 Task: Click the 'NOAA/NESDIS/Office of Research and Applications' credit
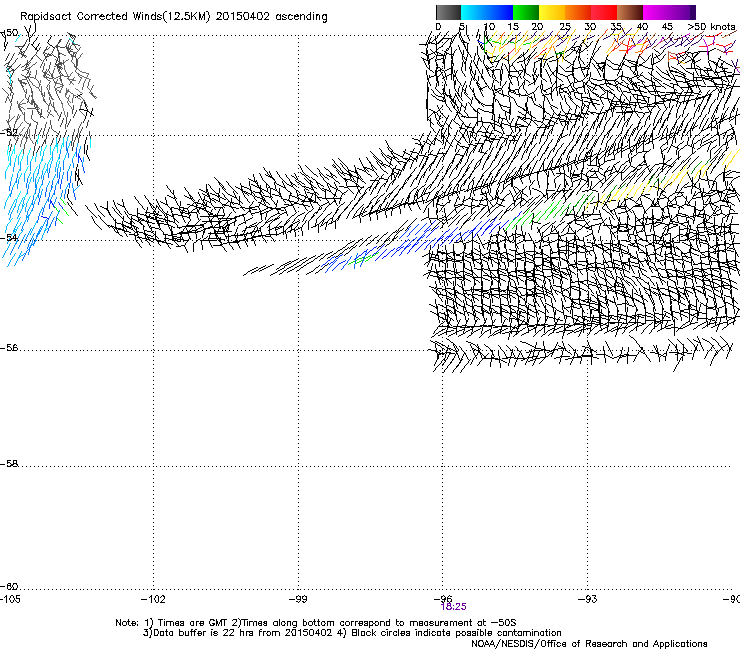(589, 644)
